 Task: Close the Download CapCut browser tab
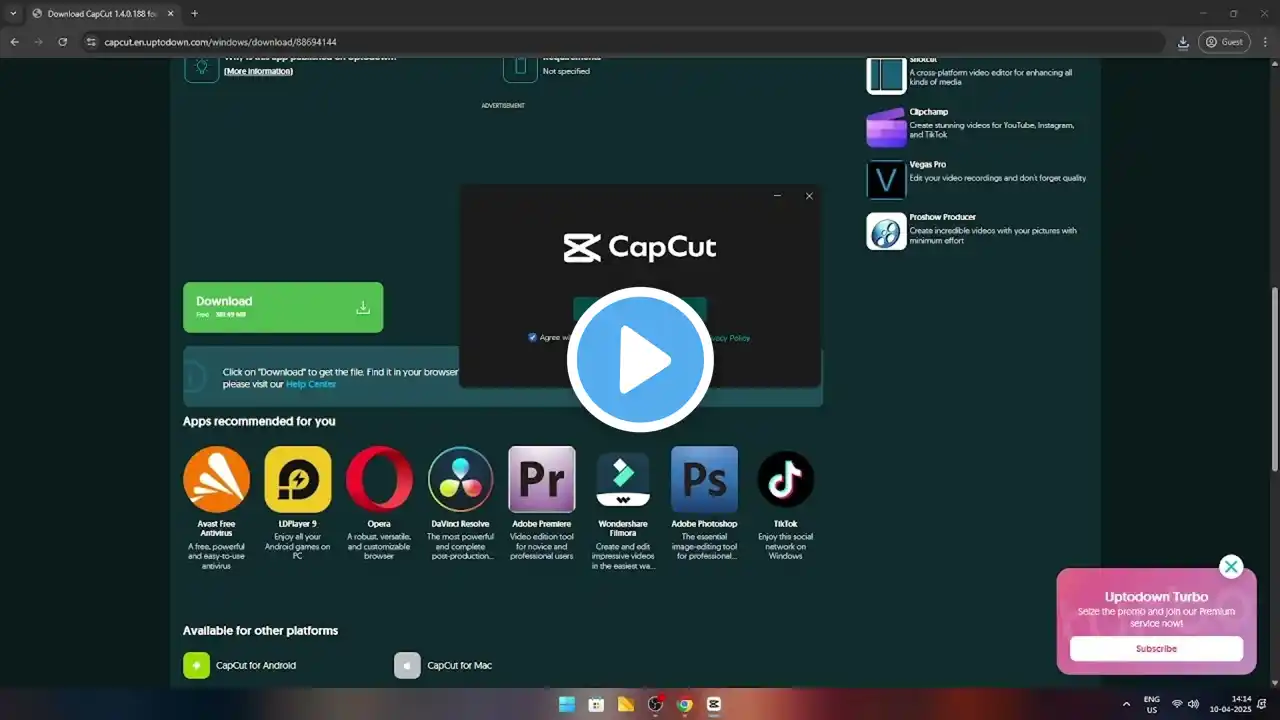pyautogui.click(x=169, y=14)
